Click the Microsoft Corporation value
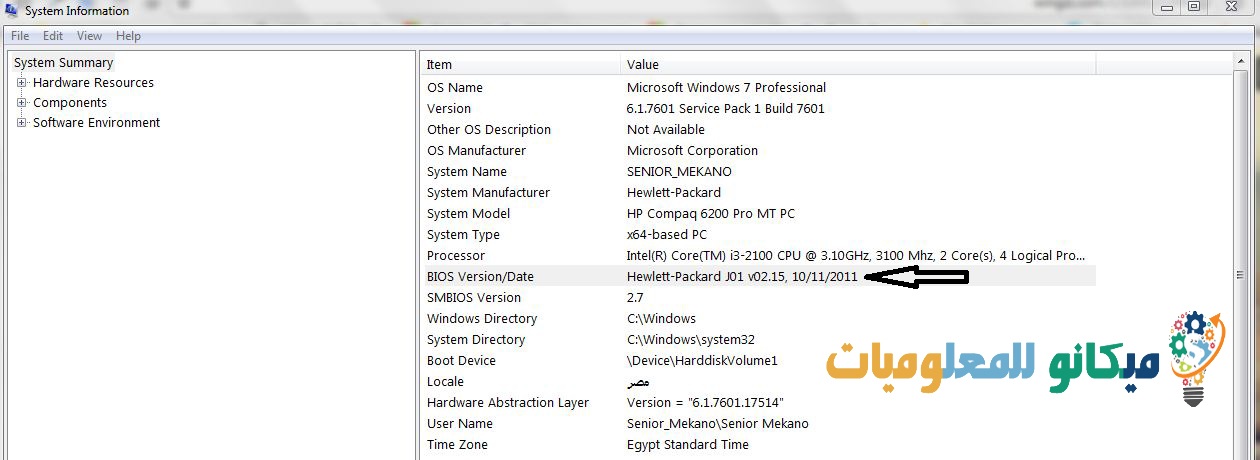This screenshot has width=1260, height=460. click(x=692, y=151)
